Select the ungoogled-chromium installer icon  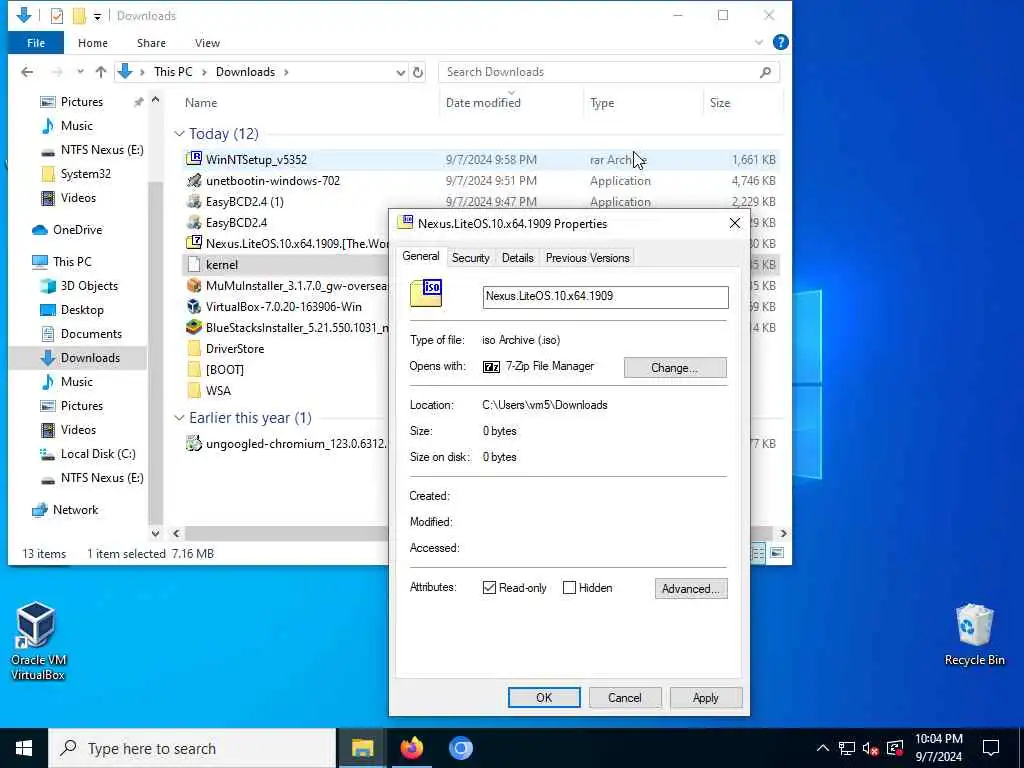(x=194, y=443)
